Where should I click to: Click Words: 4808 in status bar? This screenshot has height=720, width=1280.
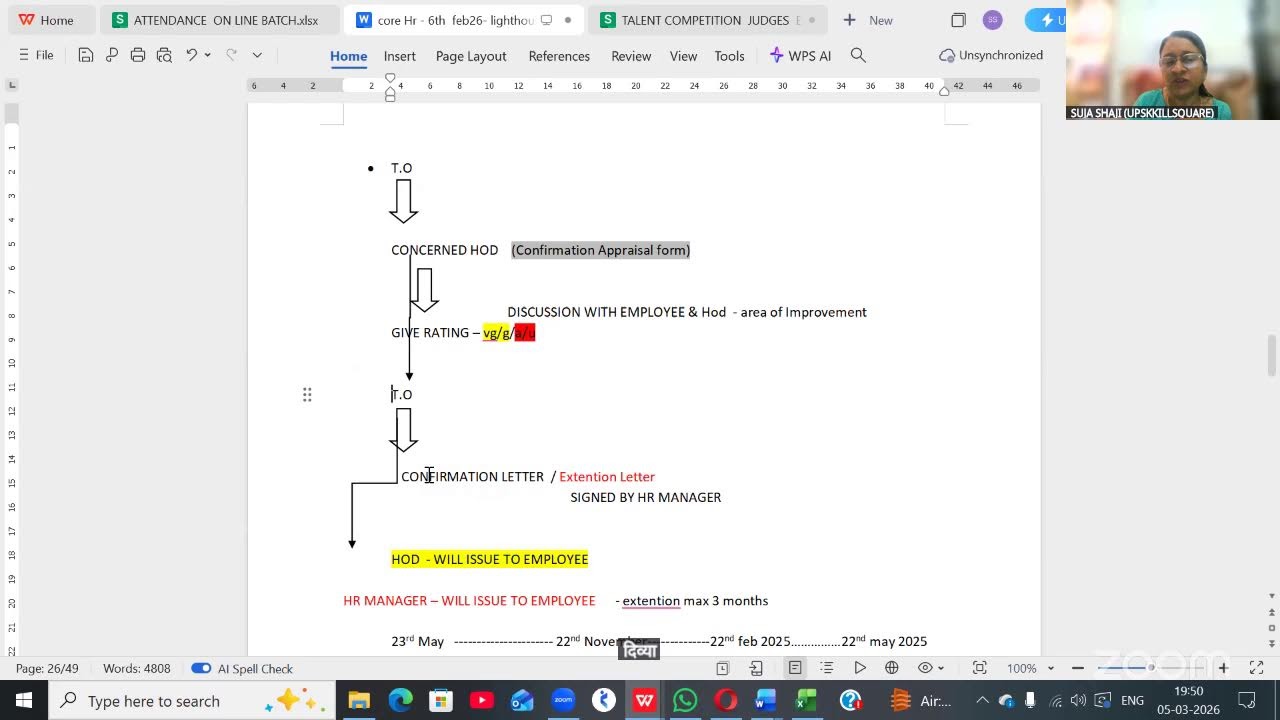click(x=137, y=668)
